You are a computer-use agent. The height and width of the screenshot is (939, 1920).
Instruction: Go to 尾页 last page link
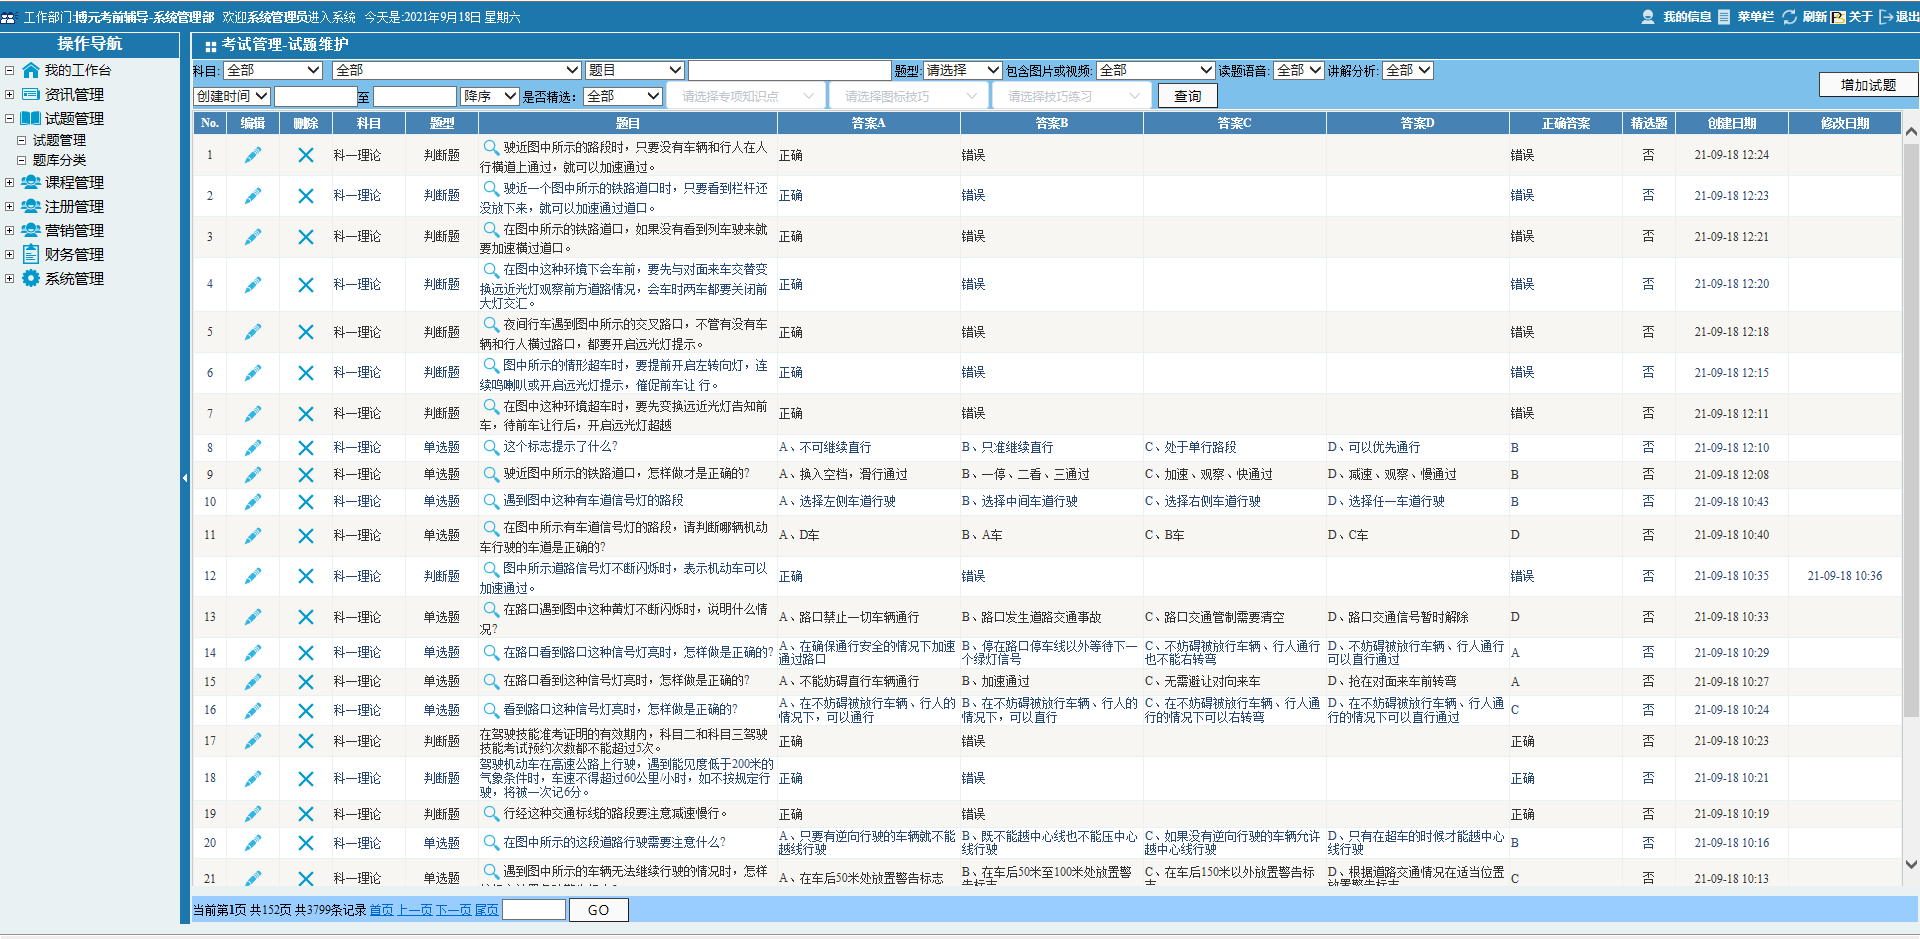pyautogui.click(x=486, y=910)
